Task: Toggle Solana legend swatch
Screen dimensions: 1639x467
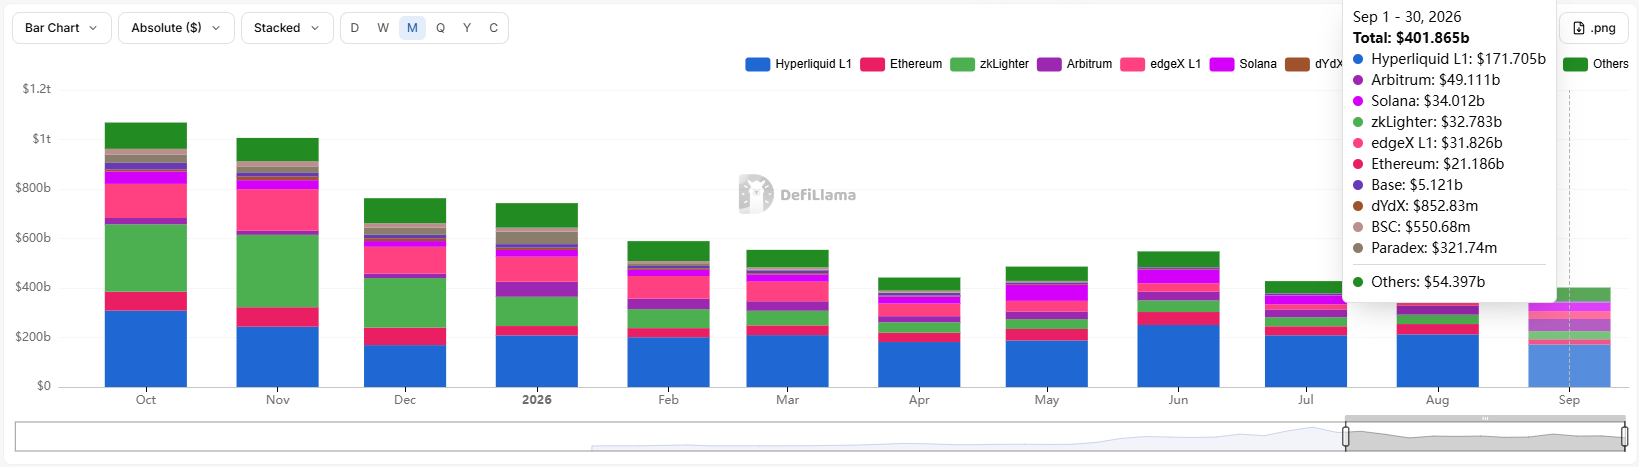Action: click(x=1222, y=64)
